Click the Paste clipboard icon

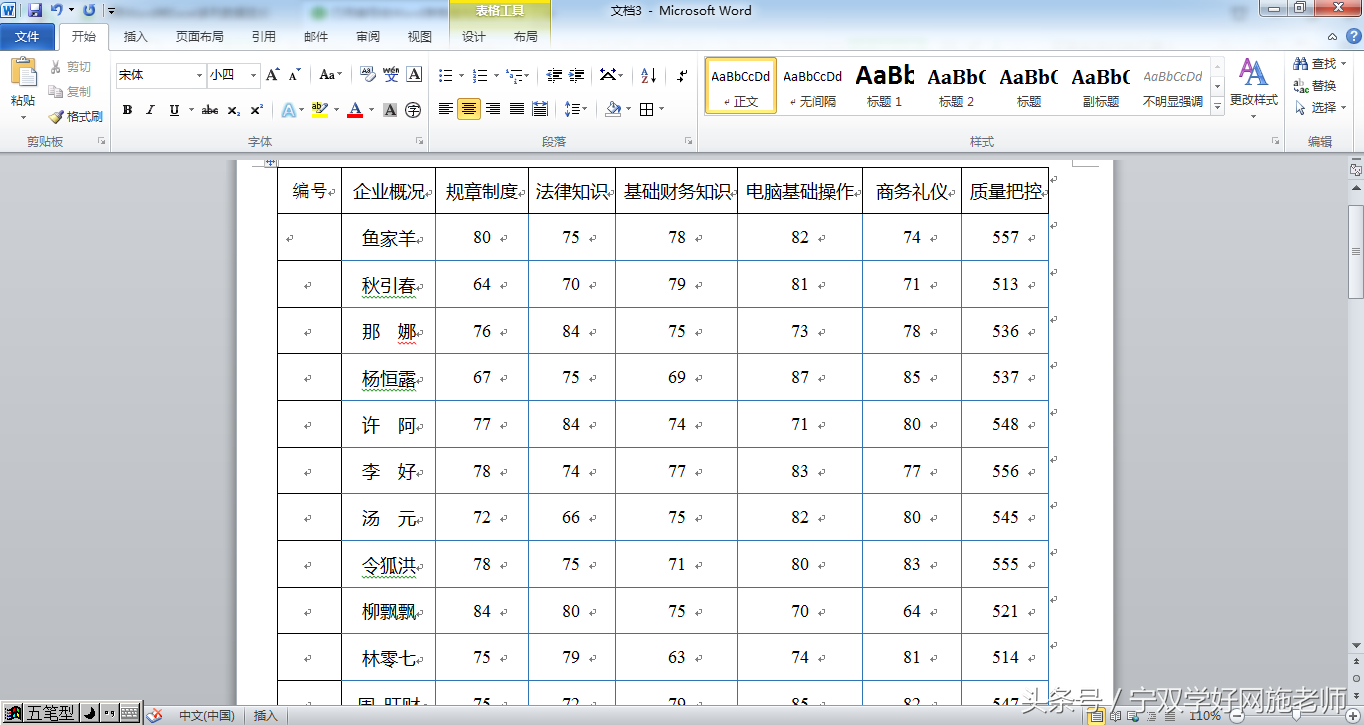tap(23, 73)
